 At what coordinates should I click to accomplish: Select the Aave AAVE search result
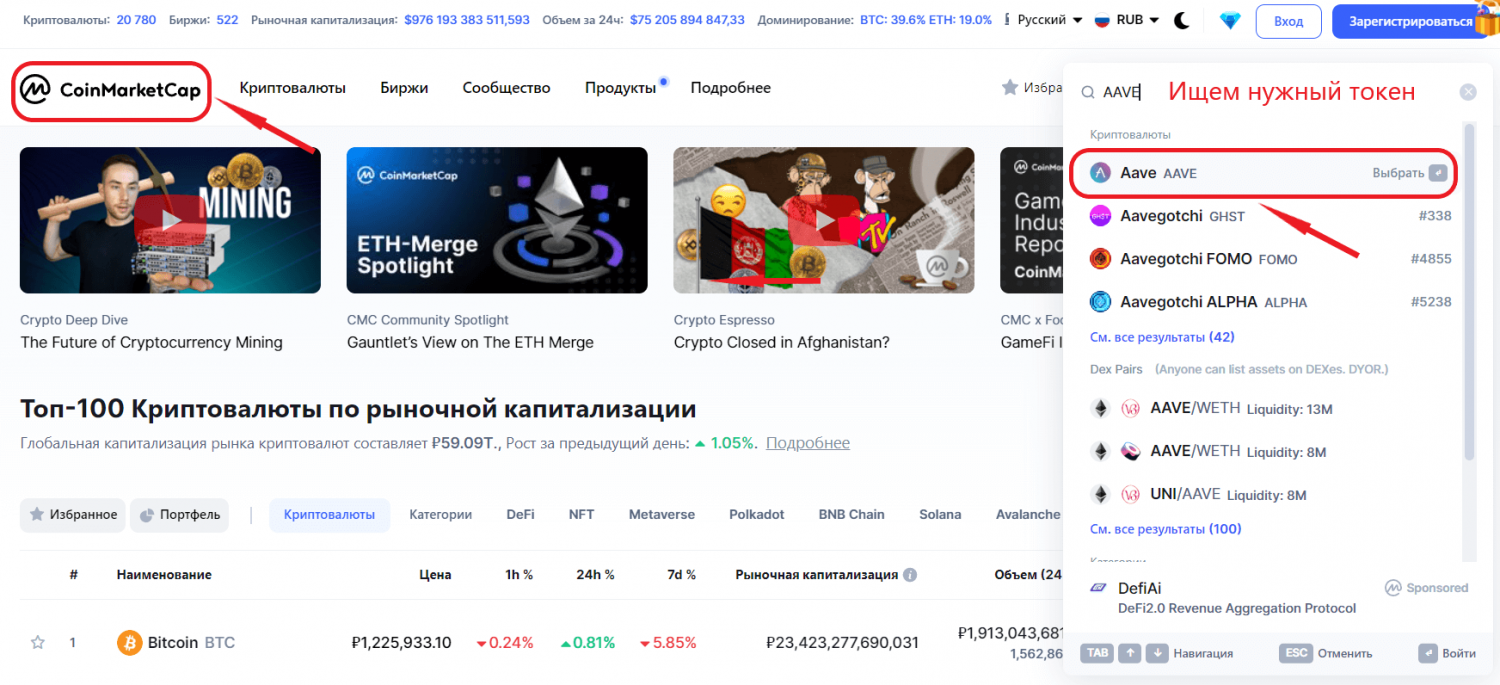1262,173
